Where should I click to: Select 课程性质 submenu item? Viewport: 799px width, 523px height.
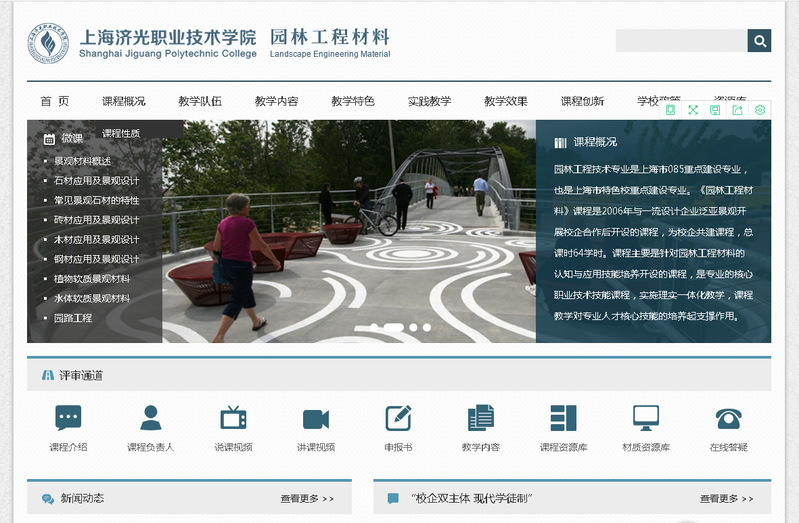(x=121, y=133)
